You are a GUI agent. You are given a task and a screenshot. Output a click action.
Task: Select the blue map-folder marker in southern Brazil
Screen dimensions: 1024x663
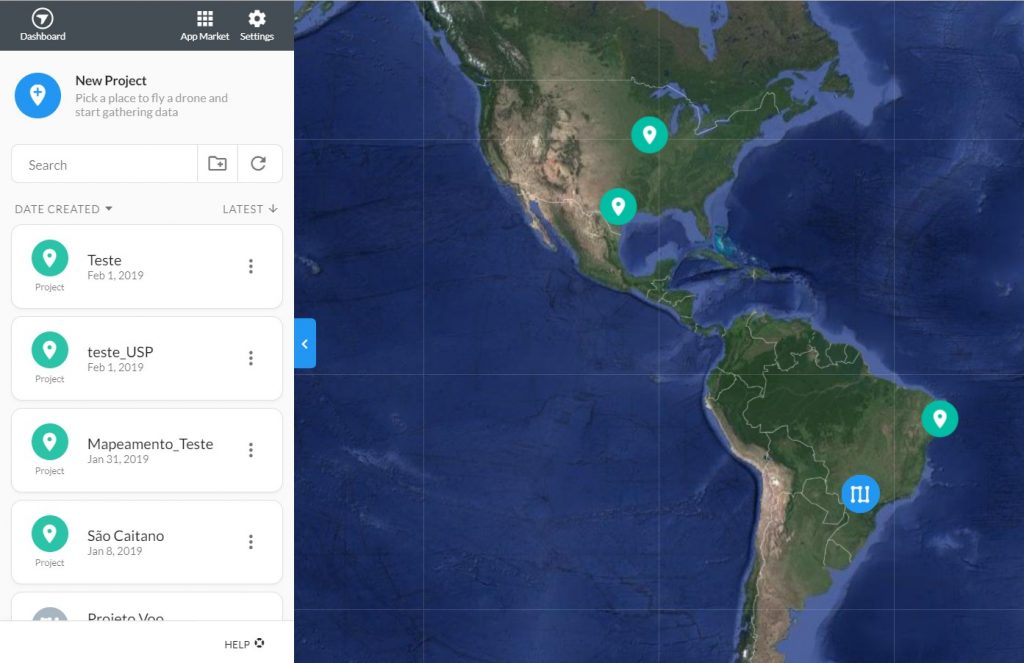point(860,494)
